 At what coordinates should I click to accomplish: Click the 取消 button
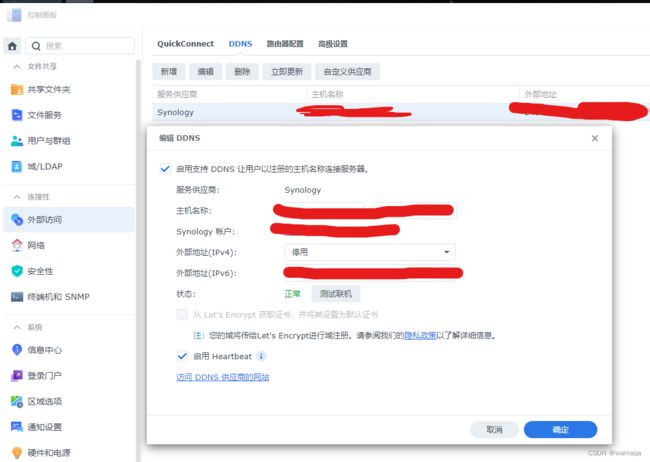point(494,430)
